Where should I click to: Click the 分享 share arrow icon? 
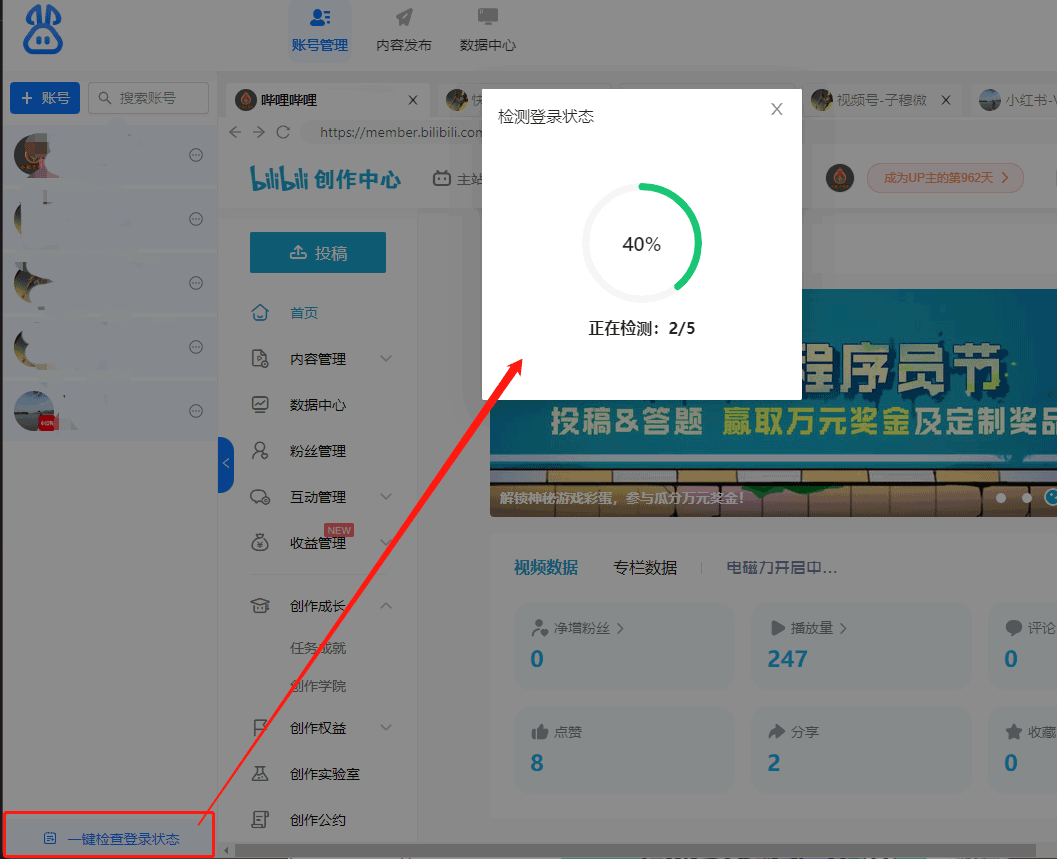[777, 732]
